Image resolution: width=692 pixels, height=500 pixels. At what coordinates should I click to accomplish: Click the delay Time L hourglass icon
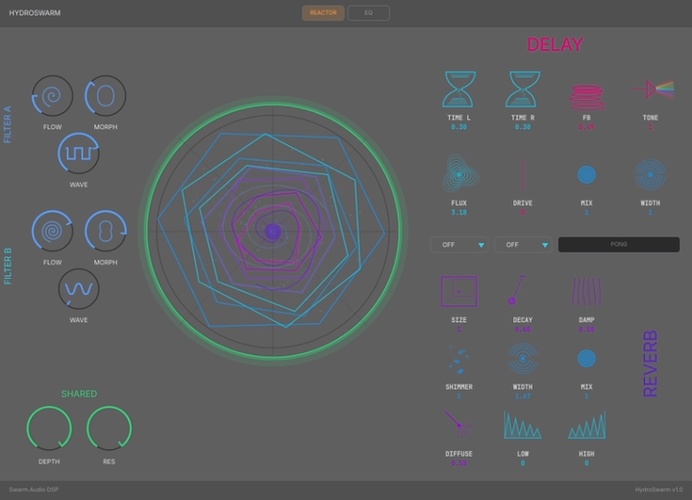click(459, 90)
